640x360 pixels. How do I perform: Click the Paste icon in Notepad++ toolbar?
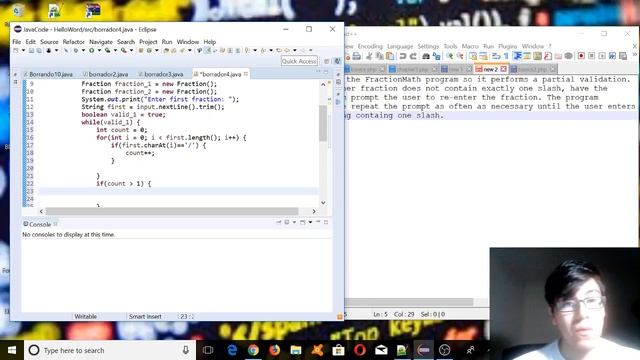coord(390,56)
